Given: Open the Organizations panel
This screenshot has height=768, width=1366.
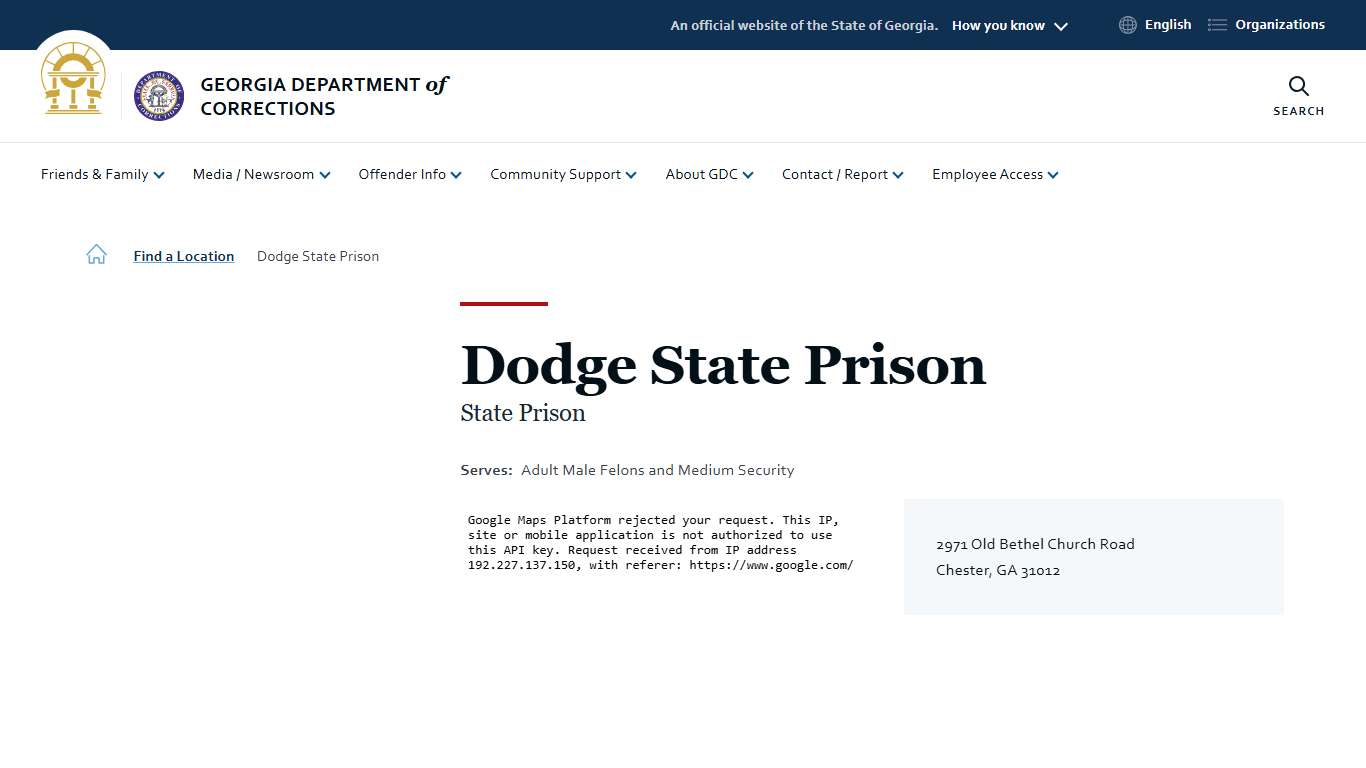Looking at the screenshot, I should click(1278, 24).
